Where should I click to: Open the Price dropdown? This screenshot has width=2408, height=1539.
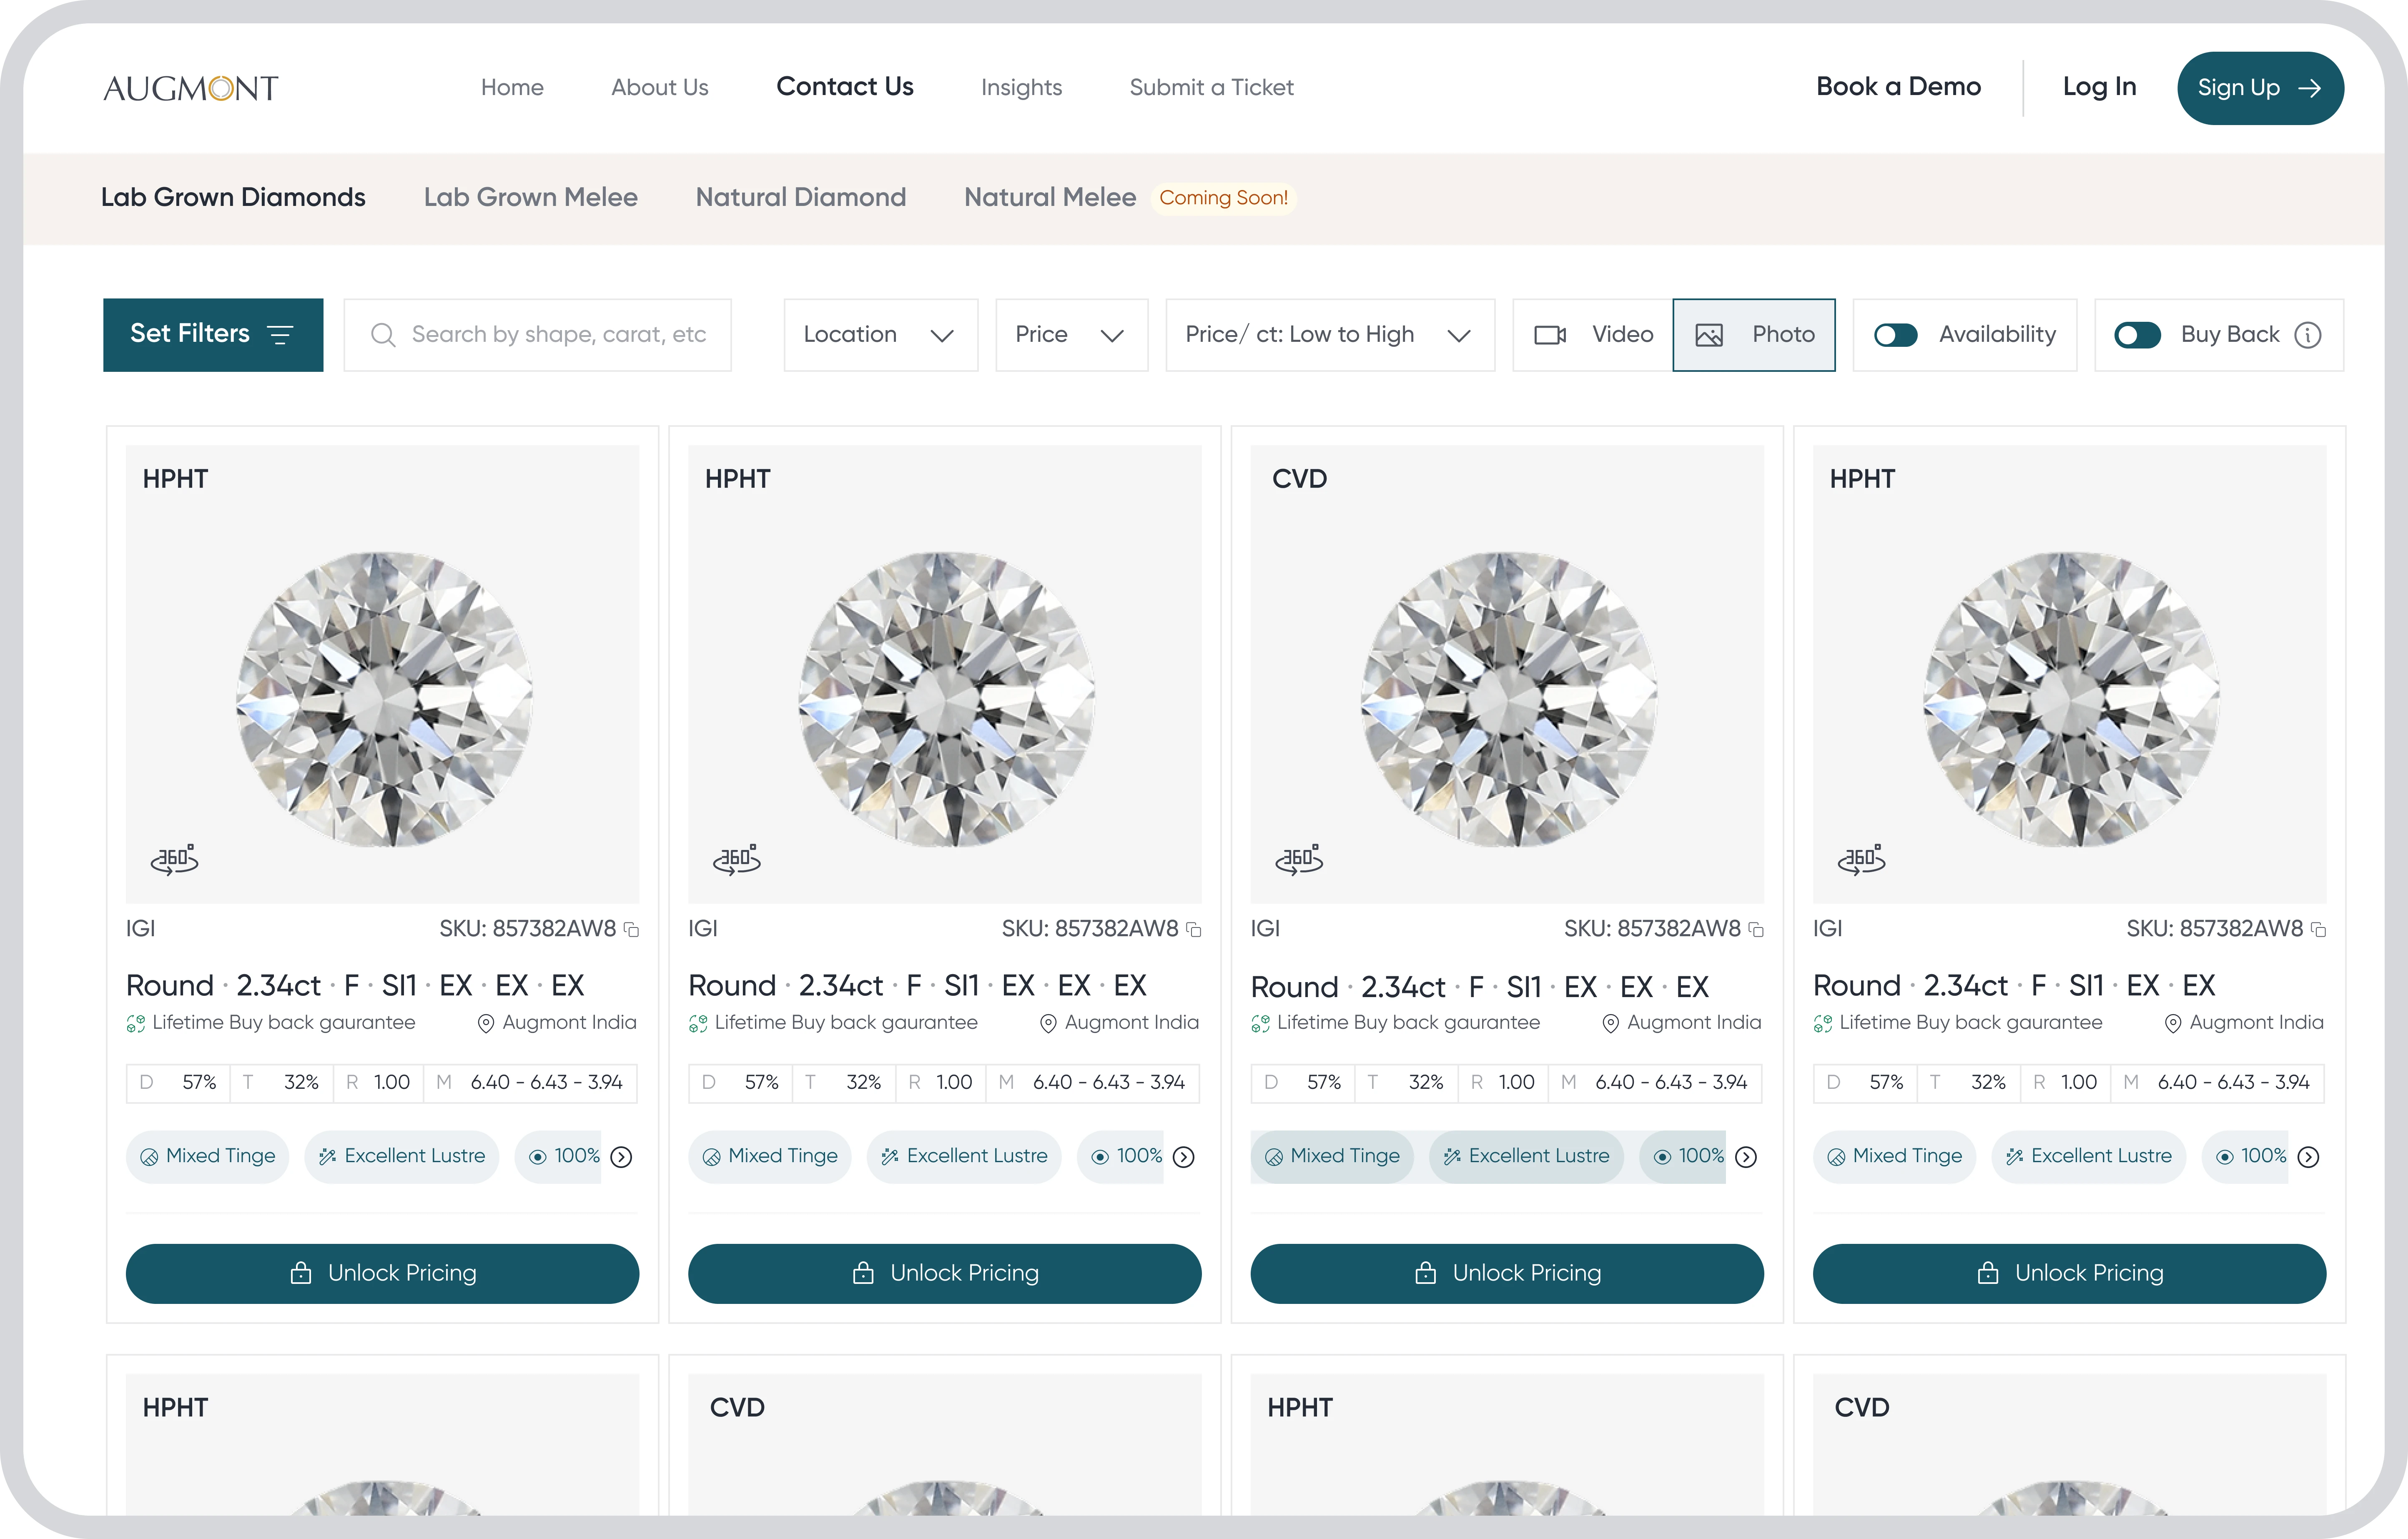coord(1071,335)
